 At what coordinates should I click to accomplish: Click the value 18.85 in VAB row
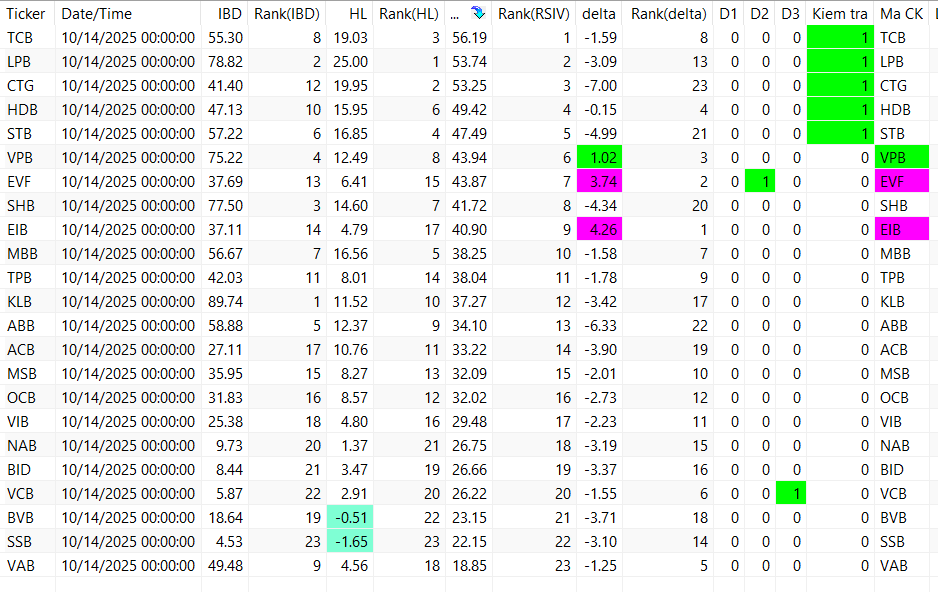click(470, 565)
